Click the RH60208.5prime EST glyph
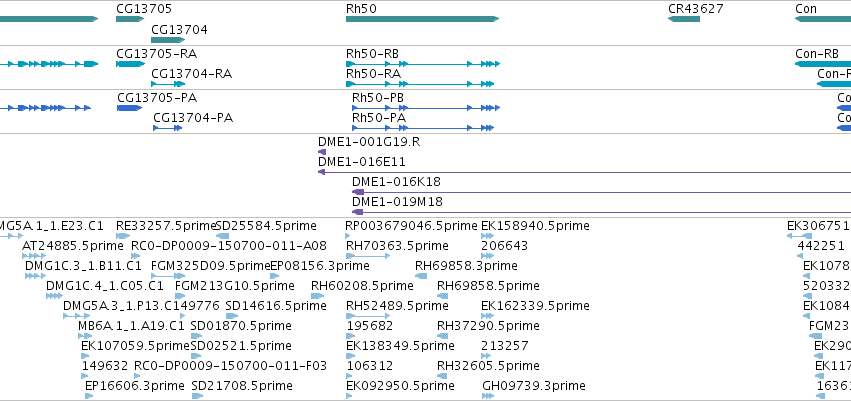851x401 pixels. pyautogui.click(x=317, y=296)
